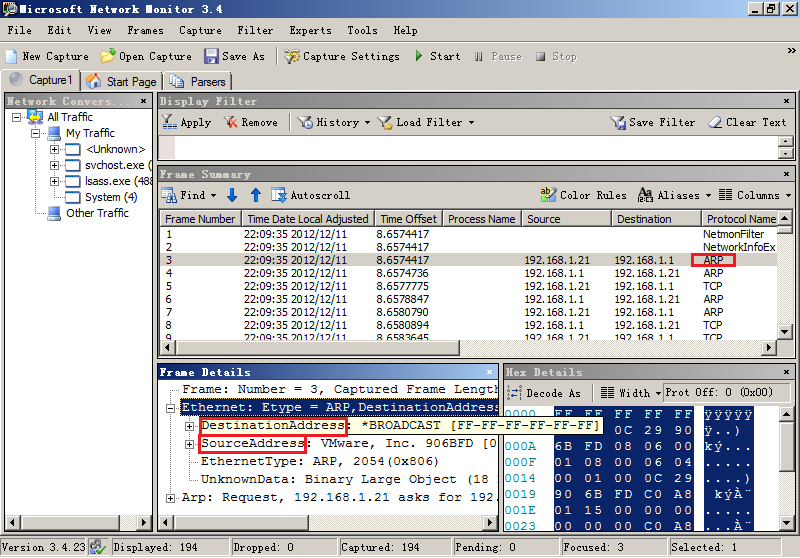
Task: Open the Capture menu
Action: 200,31
